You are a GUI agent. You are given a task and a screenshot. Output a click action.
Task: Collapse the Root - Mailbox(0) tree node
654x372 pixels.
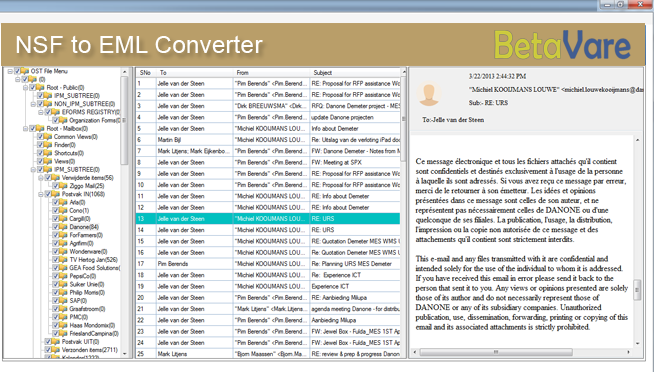(25, 128)
